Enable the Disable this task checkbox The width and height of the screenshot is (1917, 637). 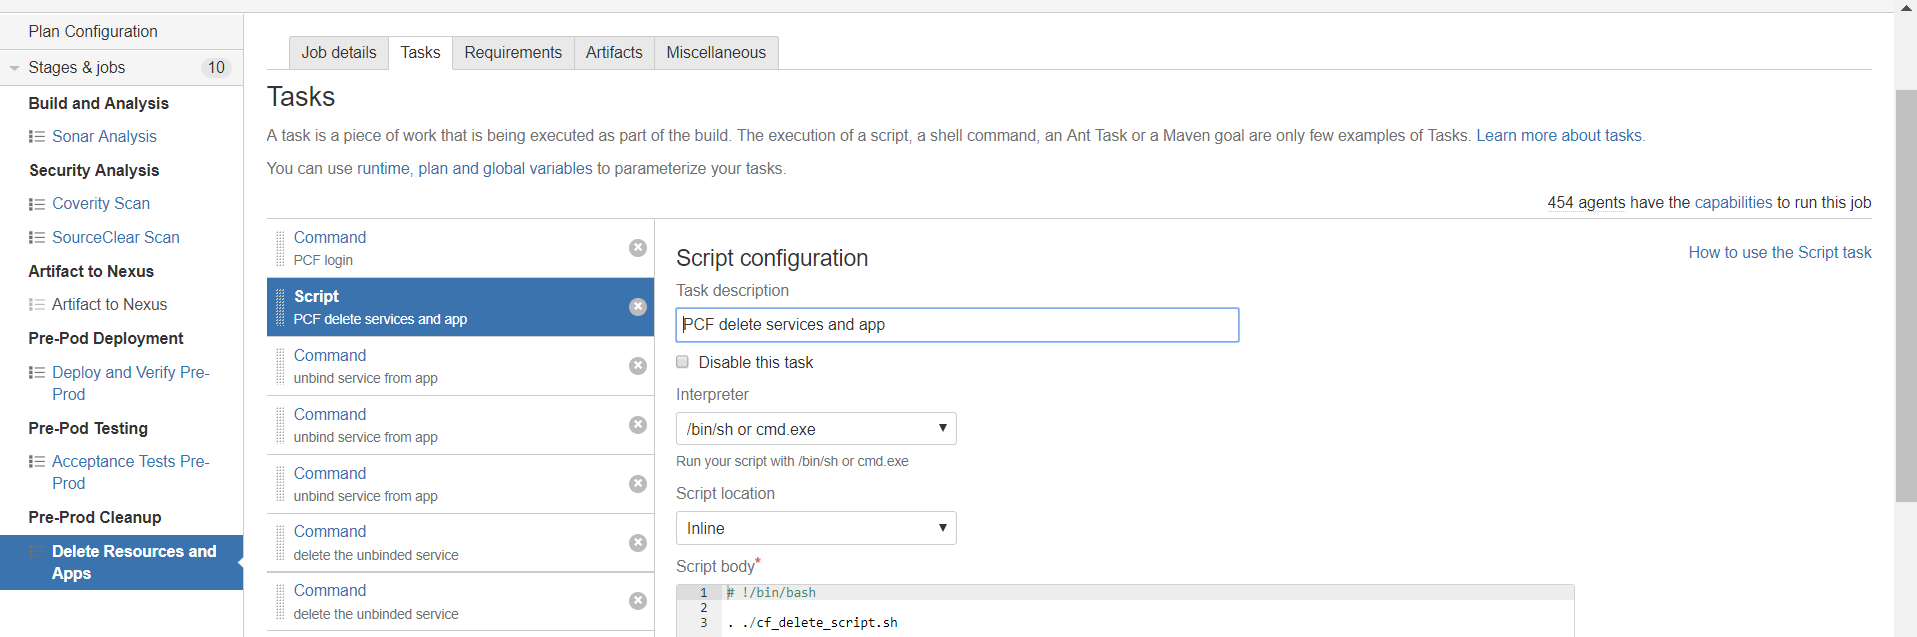pos(683,362)
